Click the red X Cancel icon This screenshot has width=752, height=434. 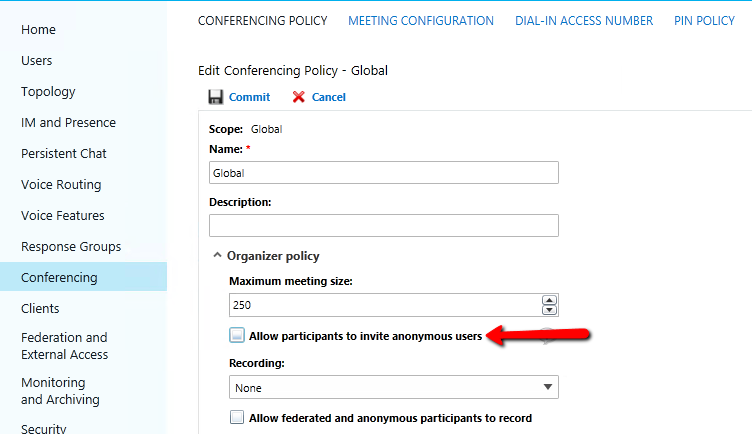point(298,97)
